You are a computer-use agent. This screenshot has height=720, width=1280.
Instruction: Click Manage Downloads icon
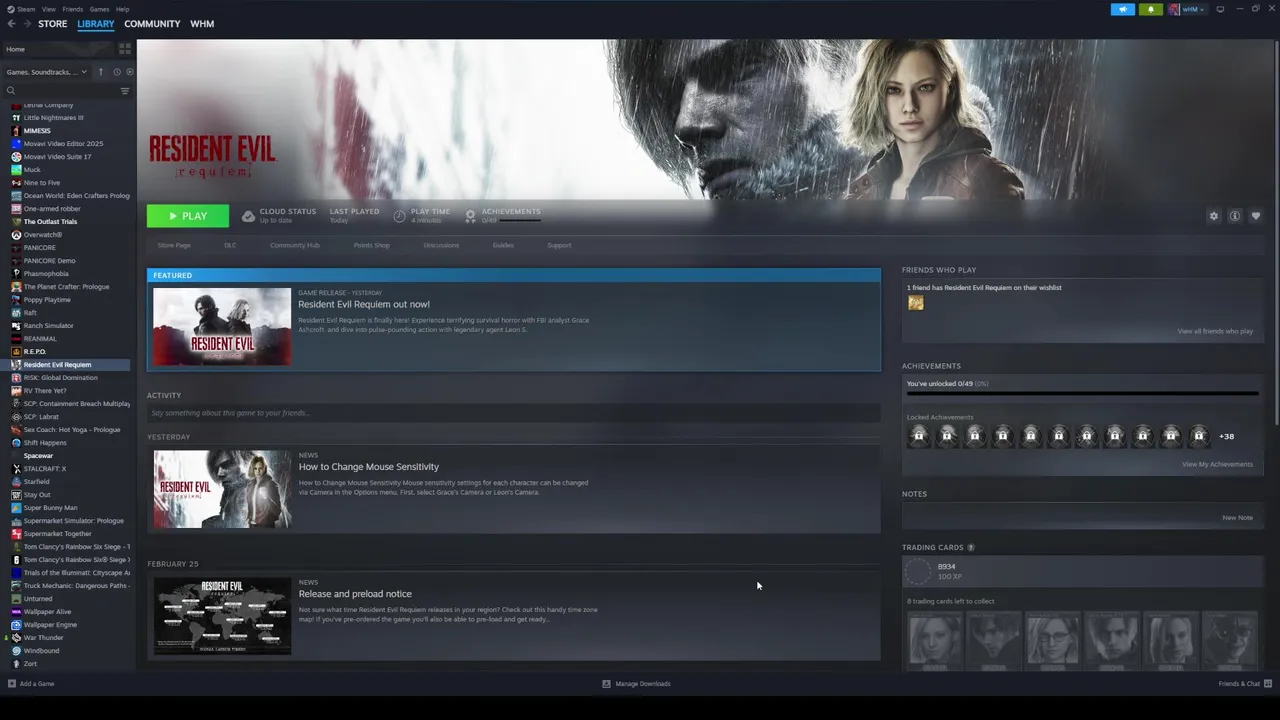pyautogui.click(x=606, y=684)
